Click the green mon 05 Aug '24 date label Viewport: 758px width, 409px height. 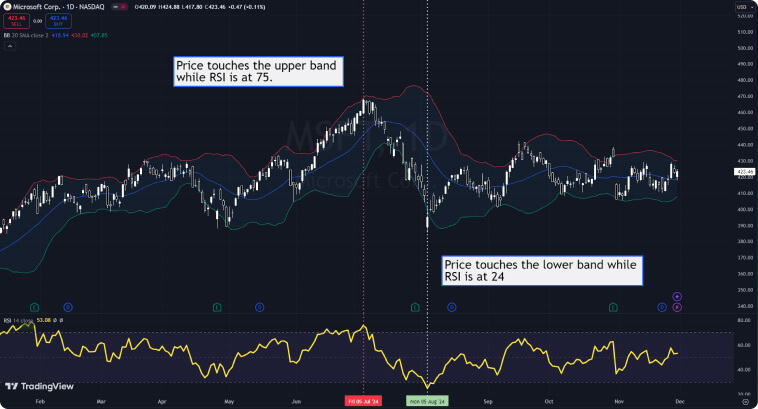(x=427, y=401)
